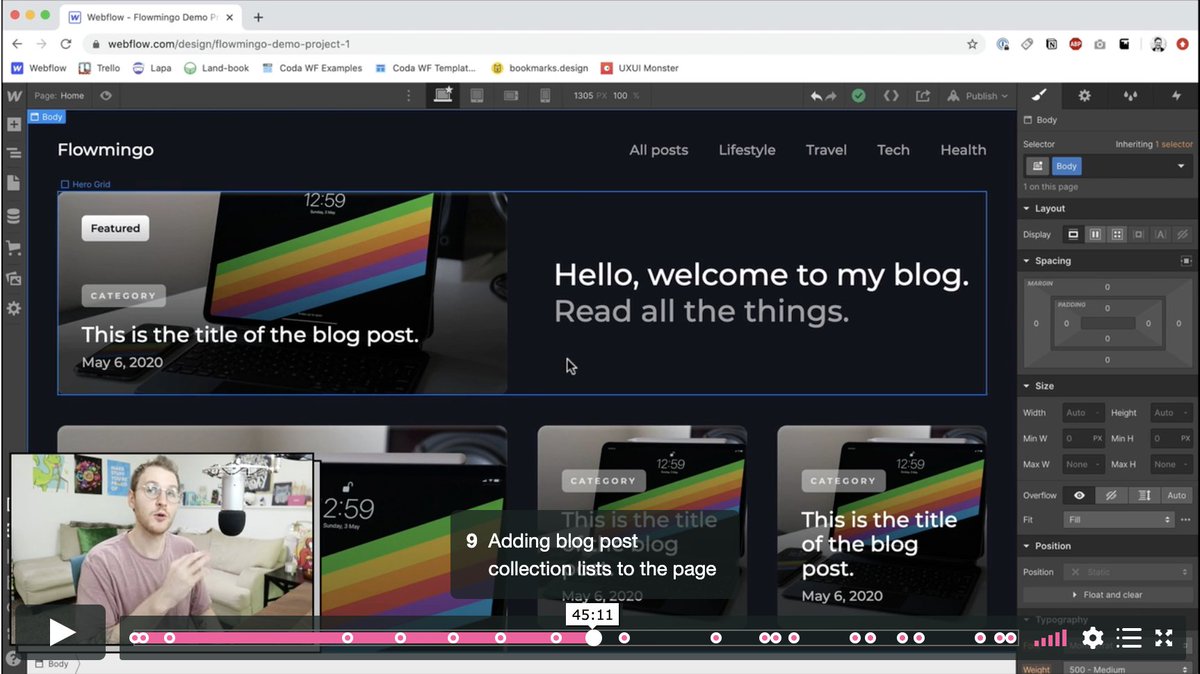
Task: Check the green saved status icon
Action: (858, 96)
